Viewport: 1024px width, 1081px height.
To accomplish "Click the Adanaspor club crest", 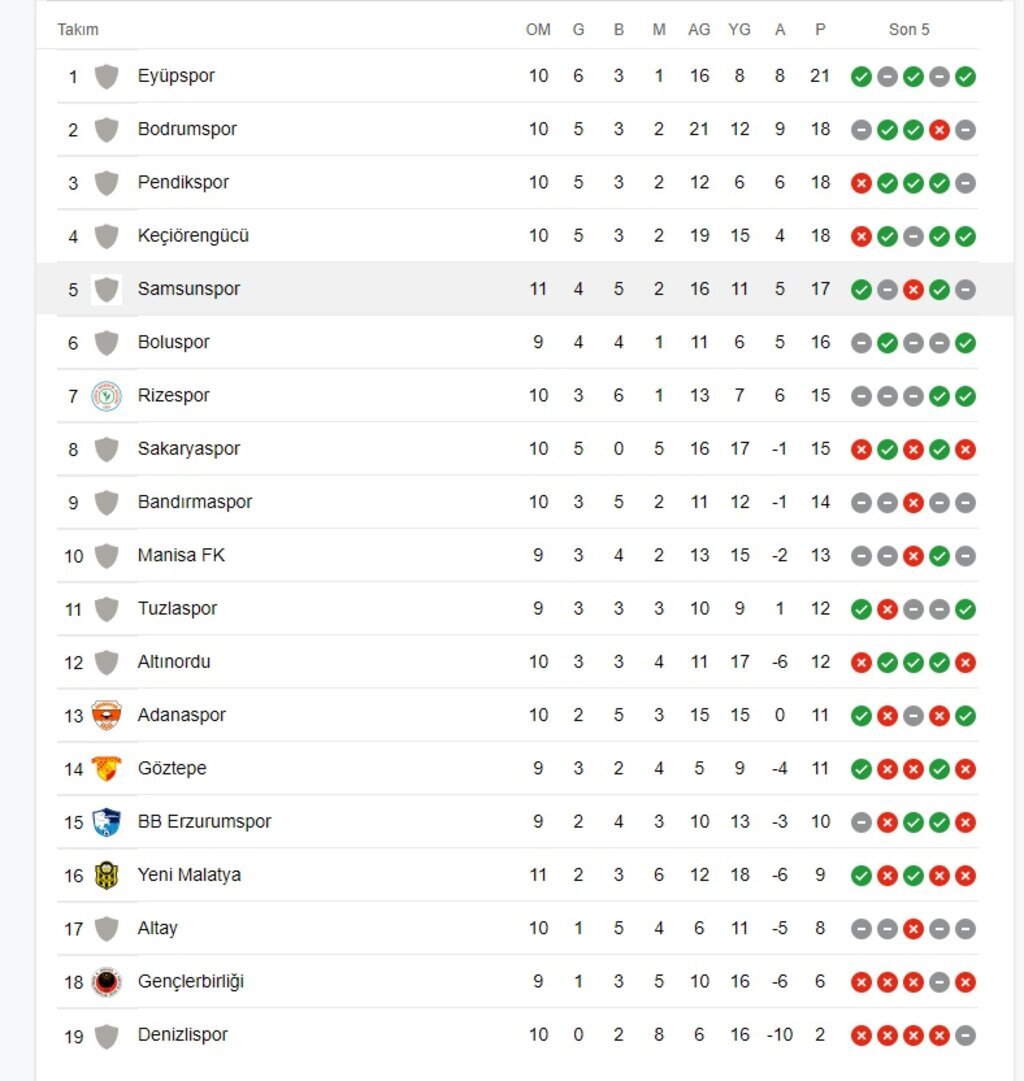I will pyautogui.click(x=106, y=716).
